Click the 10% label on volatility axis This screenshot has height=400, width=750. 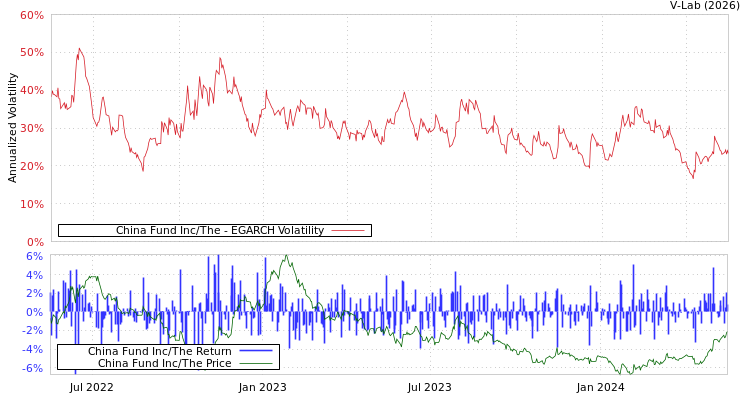[31, 204]
